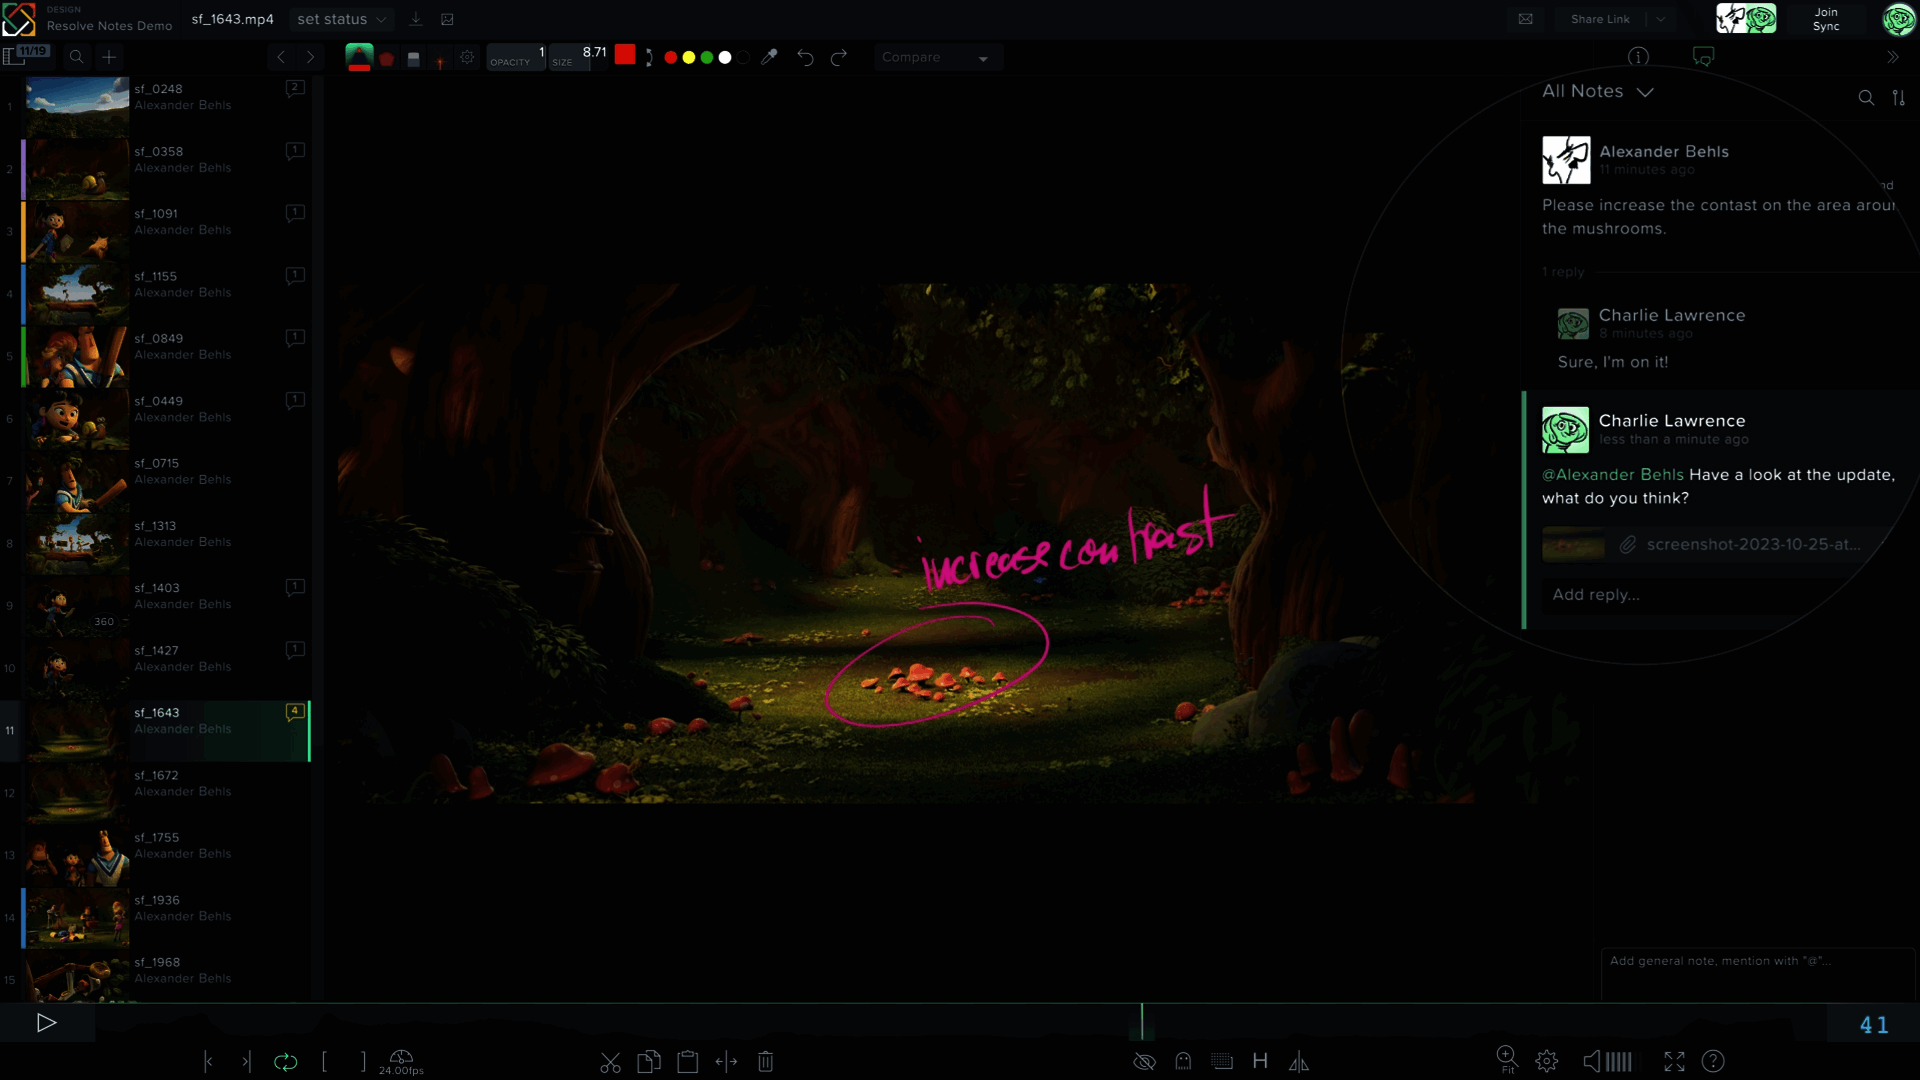Screen dimensions: 1920x1080
Task: Toggle annotation visibility eye icon
Action: click(1144, 1062)
